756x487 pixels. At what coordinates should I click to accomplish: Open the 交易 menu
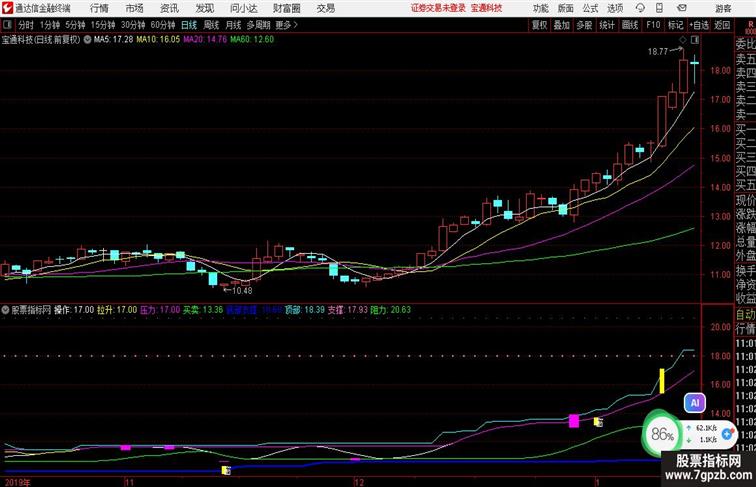[326, 8]
